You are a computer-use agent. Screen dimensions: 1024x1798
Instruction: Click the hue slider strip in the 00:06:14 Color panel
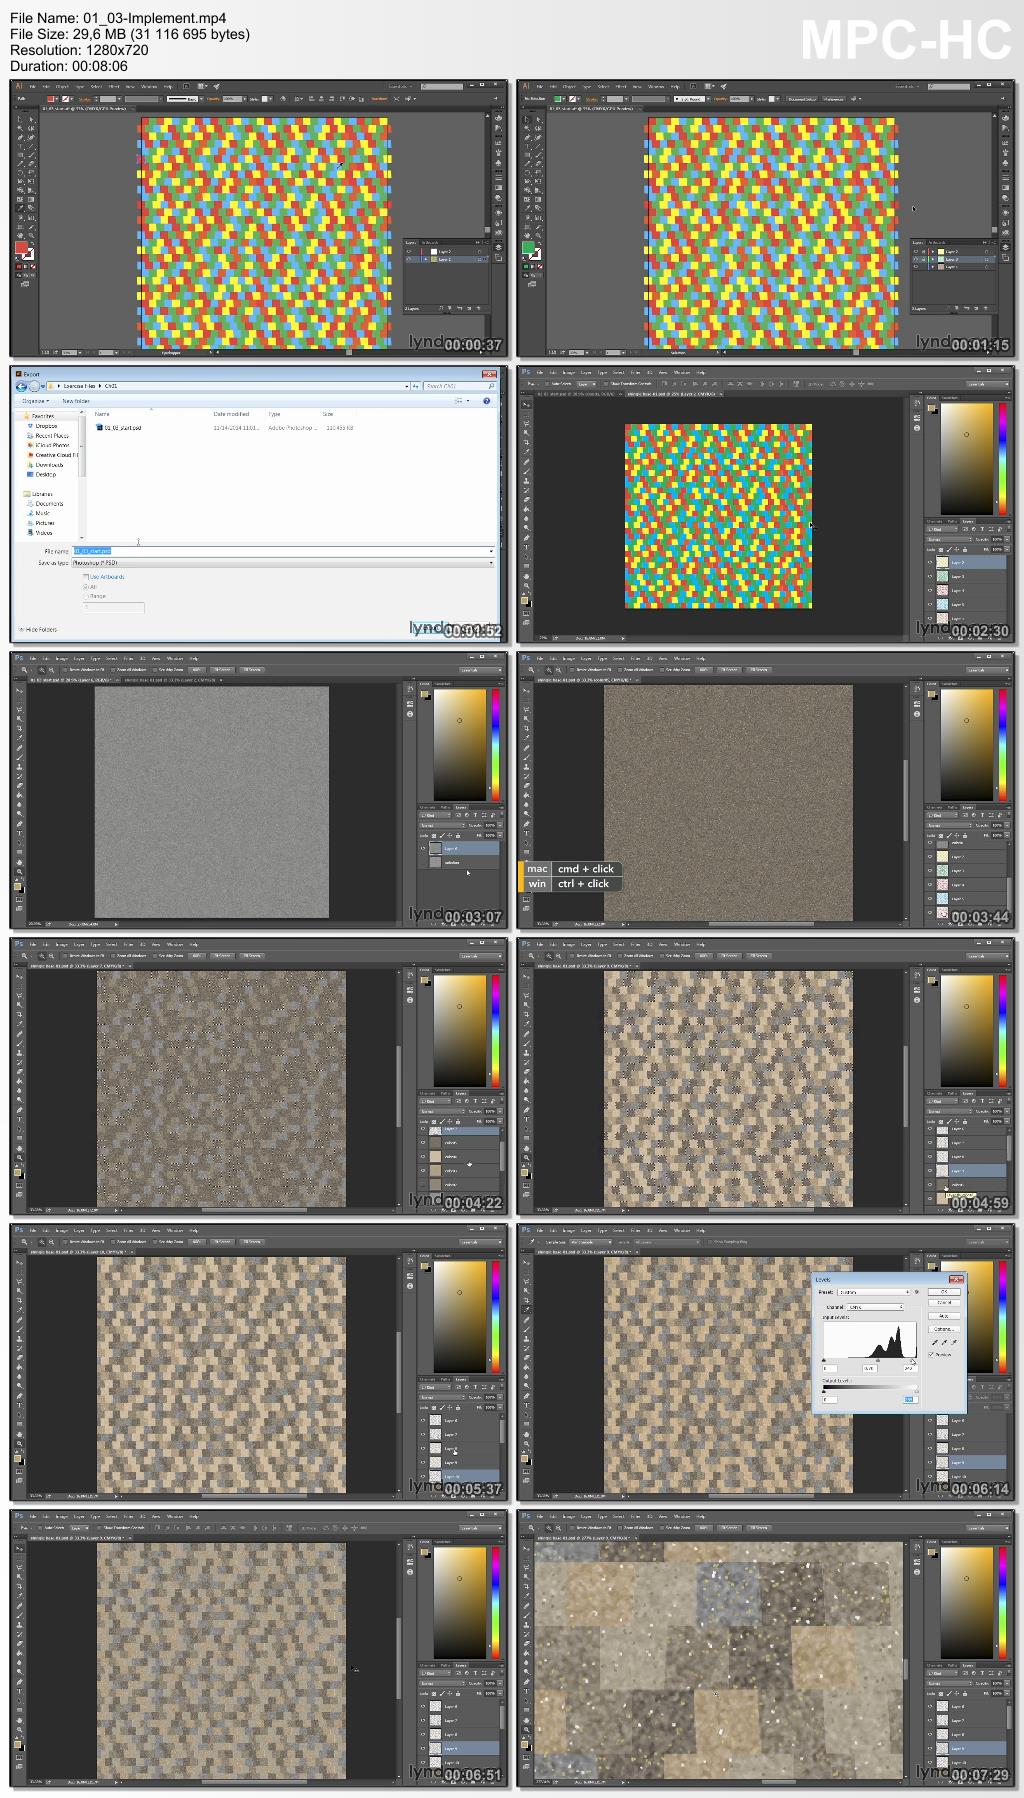coord(1002,1315)
